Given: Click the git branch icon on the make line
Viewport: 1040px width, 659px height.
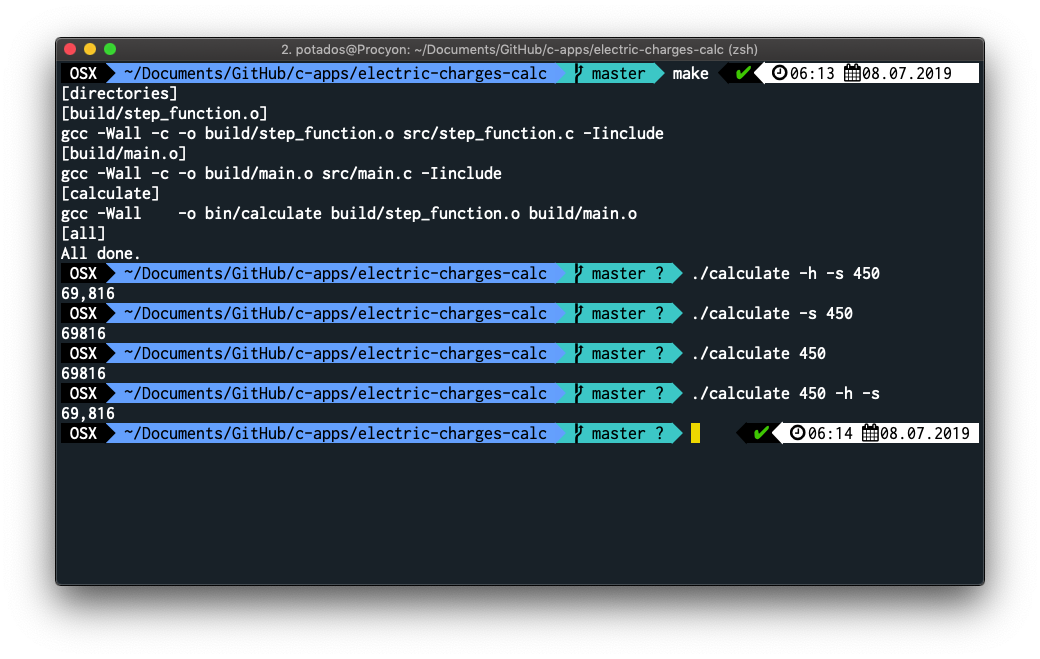Looking at the screenshot, I should coord(577,74).
